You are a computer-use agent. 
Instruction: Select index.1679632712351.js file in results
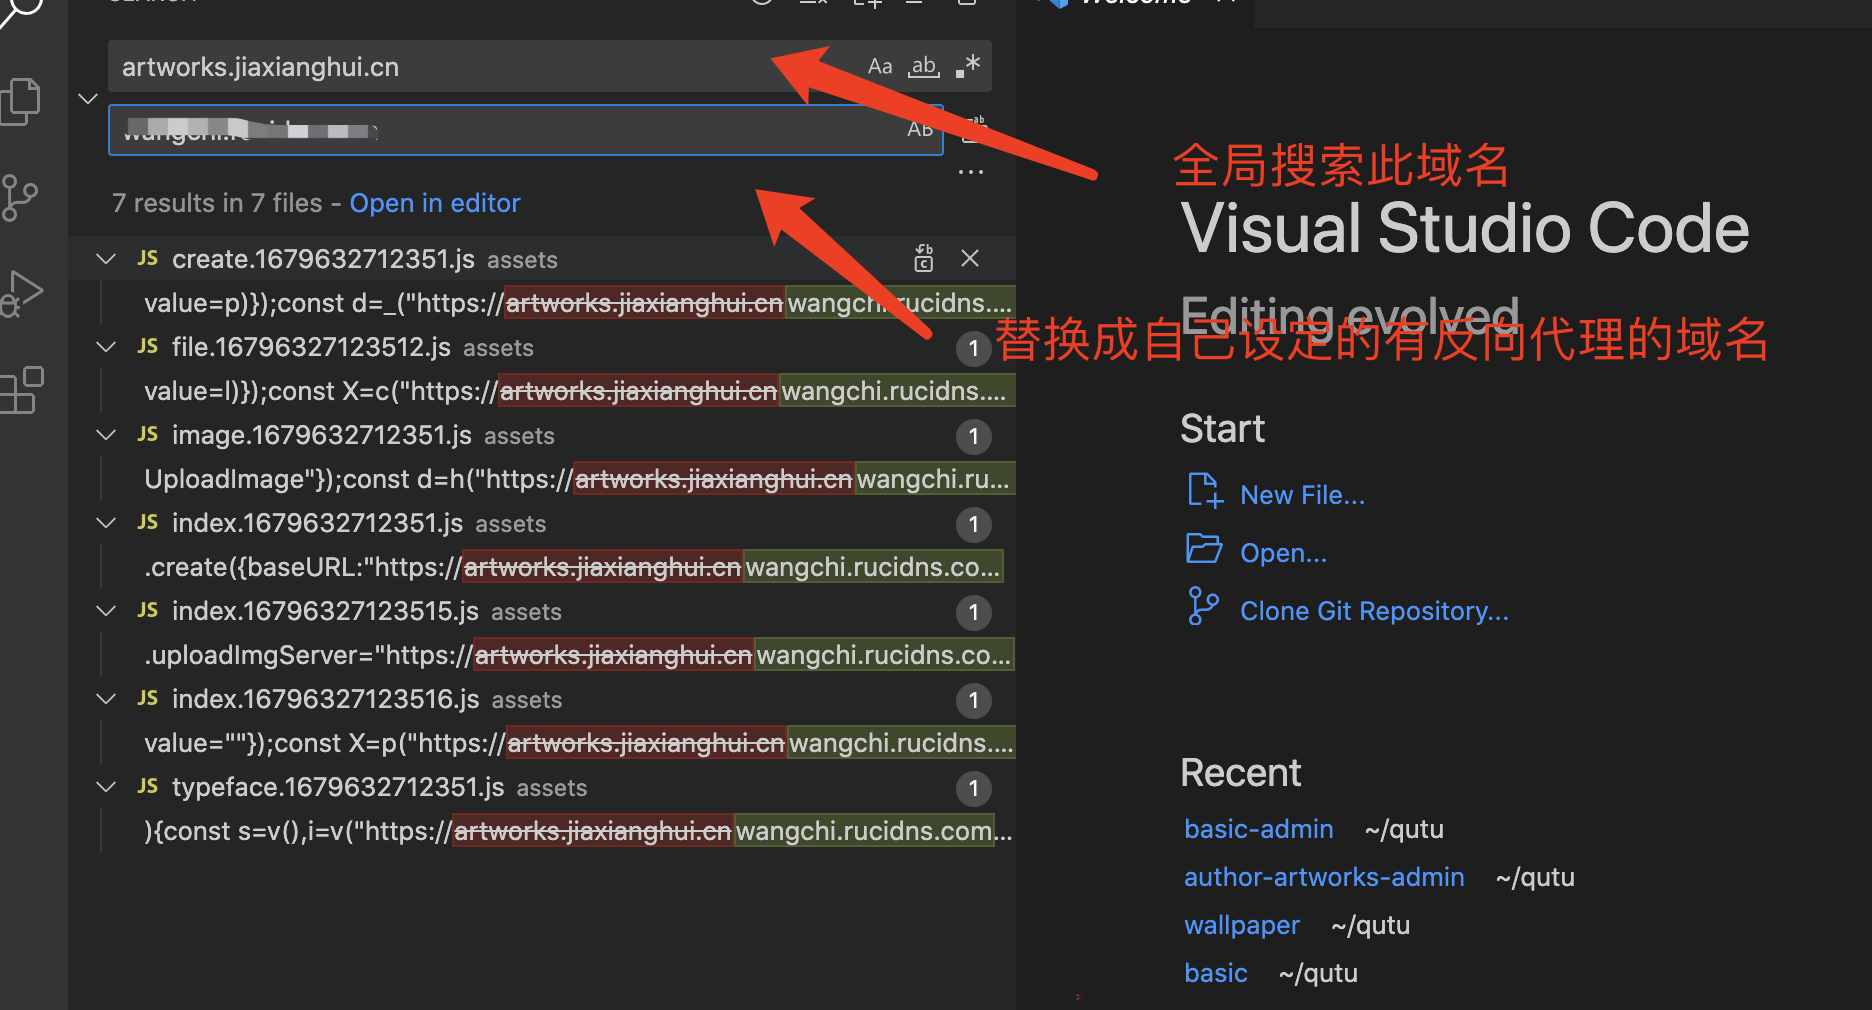tap(317, 523)
